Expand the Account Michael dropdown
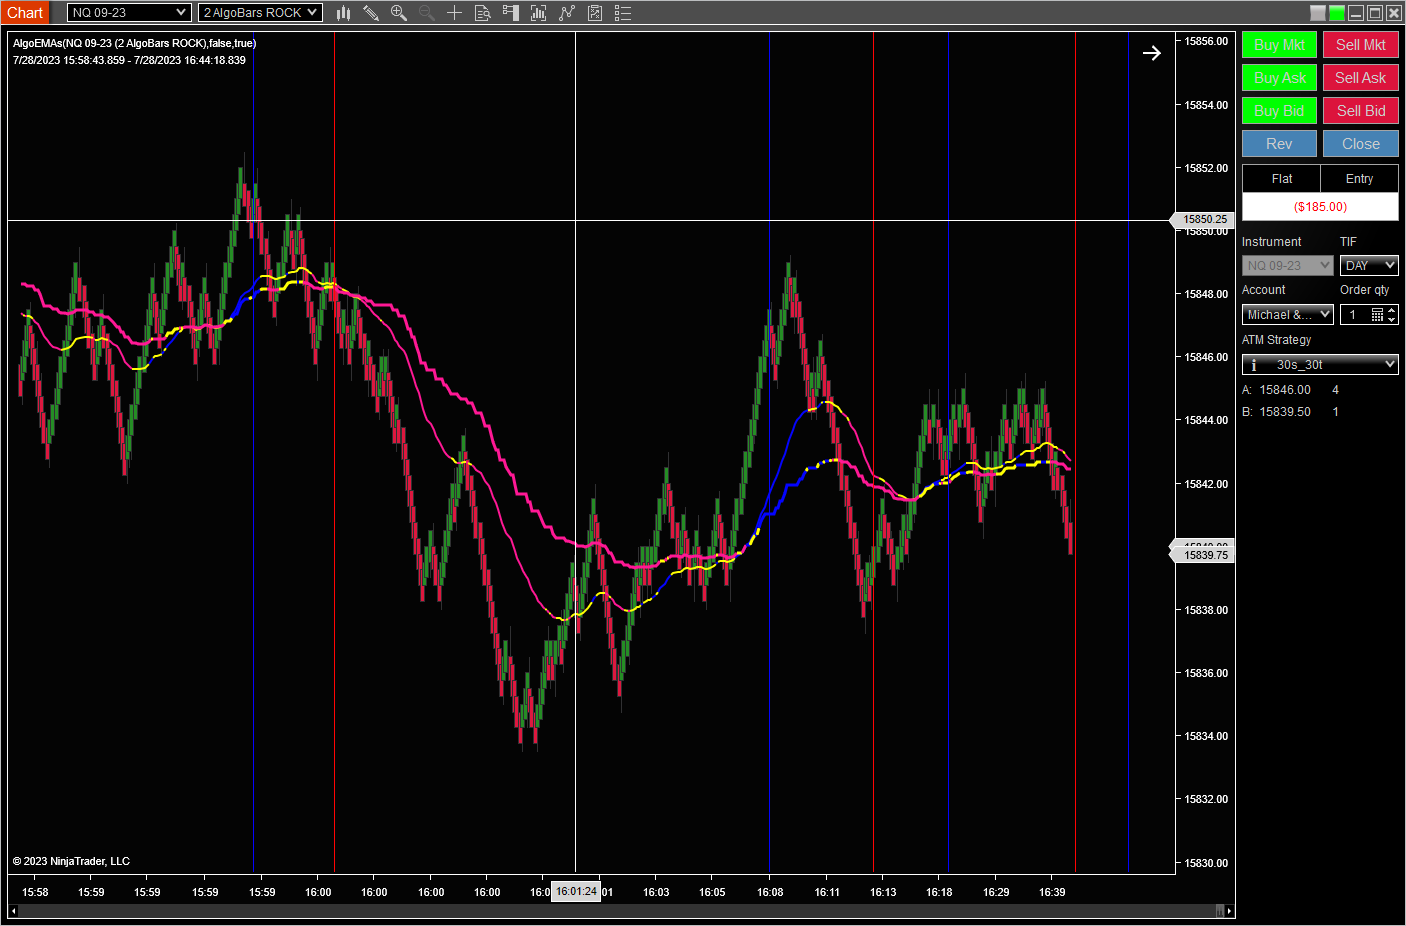The width and height of the screenshot is (1406, 926). 1288,315
